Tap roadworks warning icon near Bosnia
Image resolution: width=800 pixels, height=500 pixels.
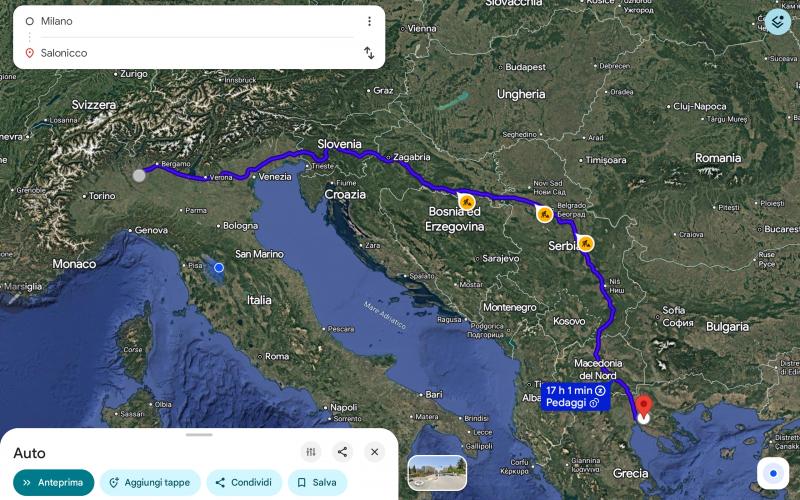click(466, 202)
